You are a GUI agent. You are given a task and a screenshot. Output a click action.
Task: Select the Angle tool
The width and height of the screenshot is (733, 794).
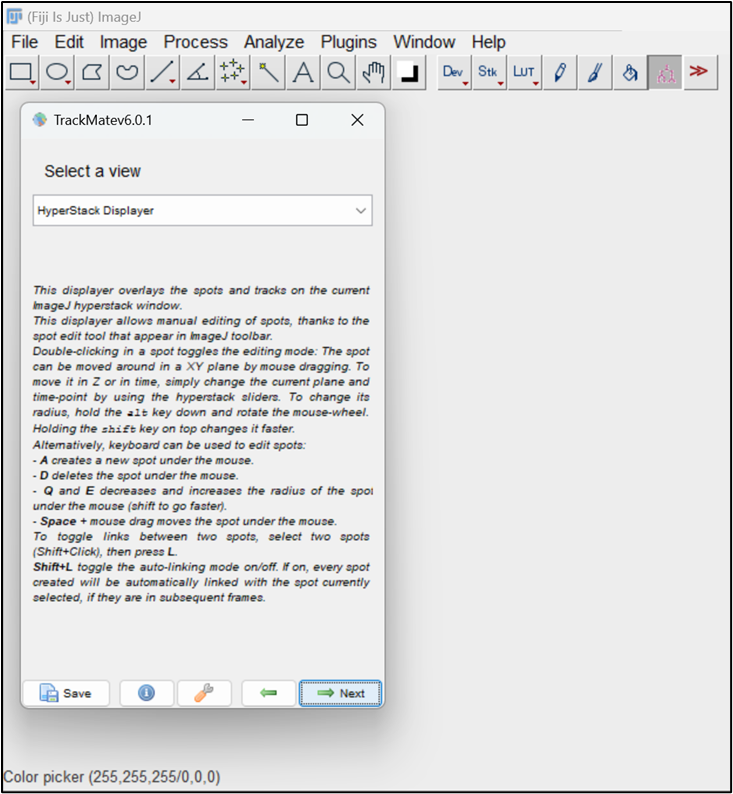pos(198,72)
